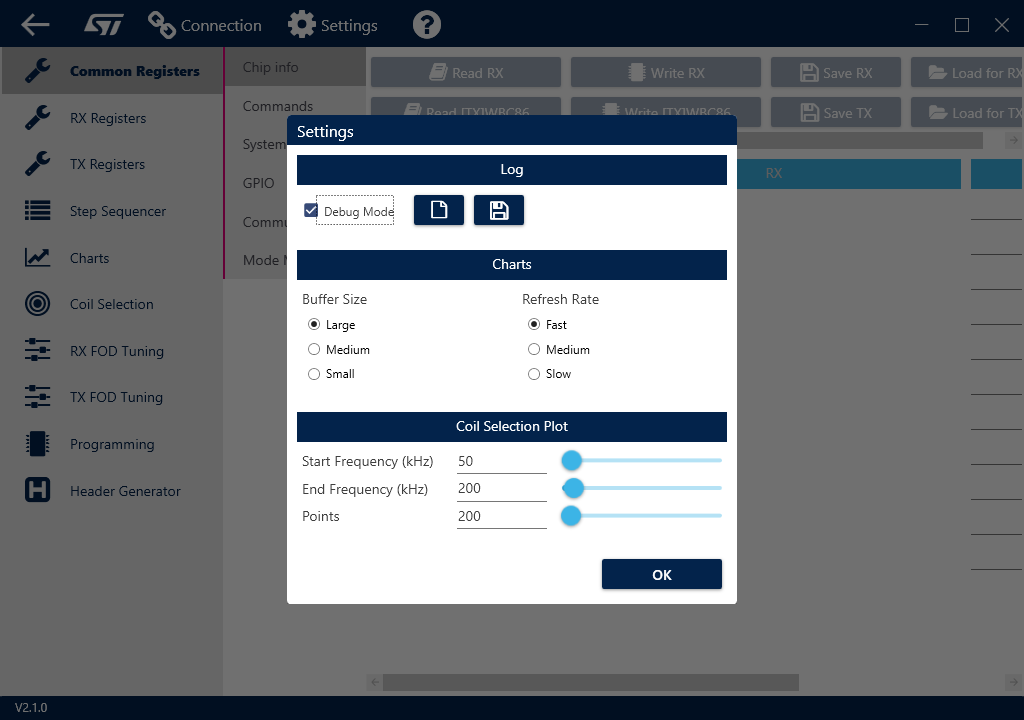Viewport: 1024px width, 720px height.
Task: Click the Save TX button
Action: click(835, 112)
